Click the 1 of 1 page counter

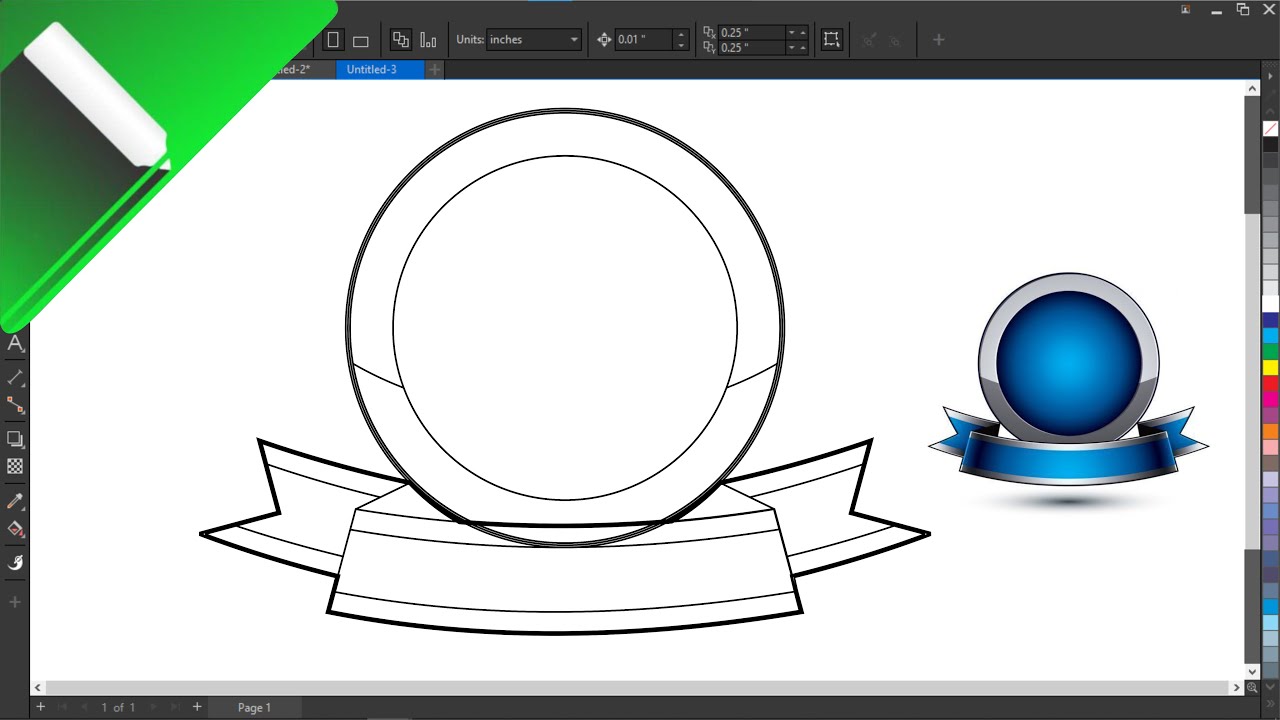tap(118, 707)
